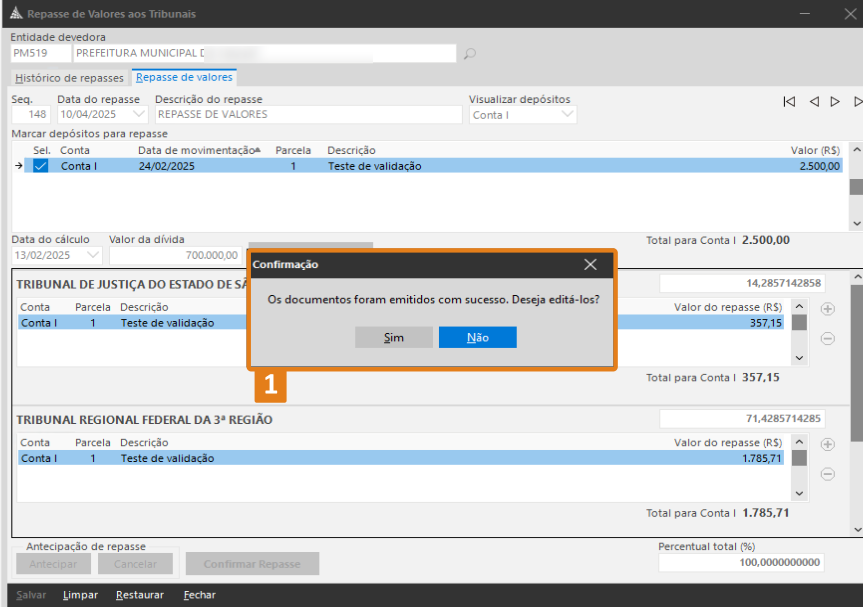Uncheck the Sel. checkbox for Conta I deposit
Image resolution: width=863 pixels, height=607 pixels.
pos(40,166)
